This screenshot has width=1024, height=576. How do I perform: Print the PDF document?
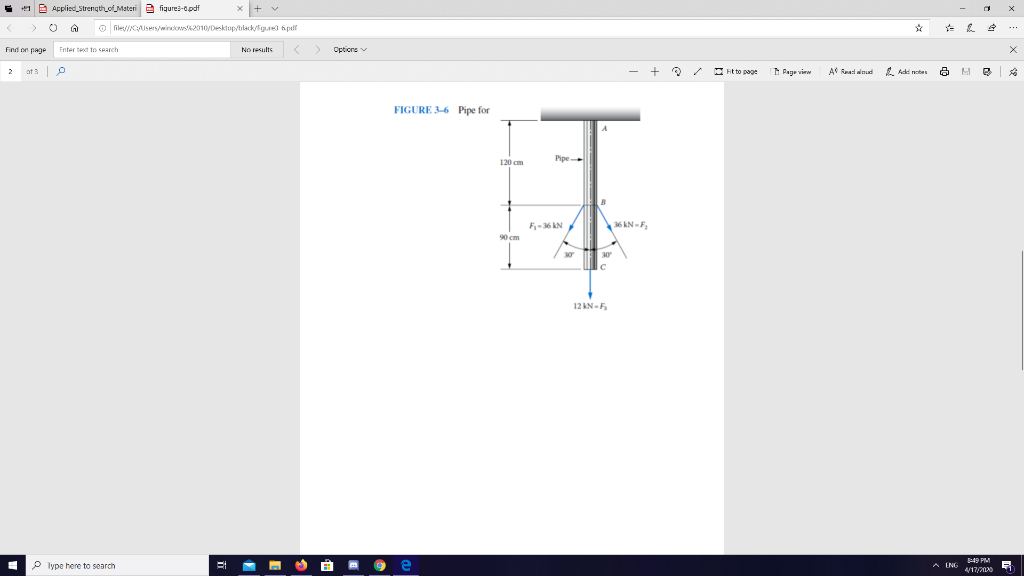pos(944,72)
